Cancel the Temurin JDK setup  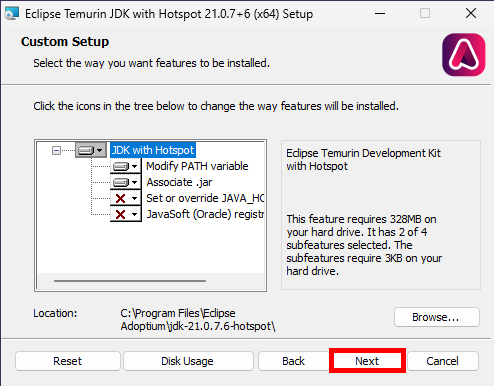443,361
